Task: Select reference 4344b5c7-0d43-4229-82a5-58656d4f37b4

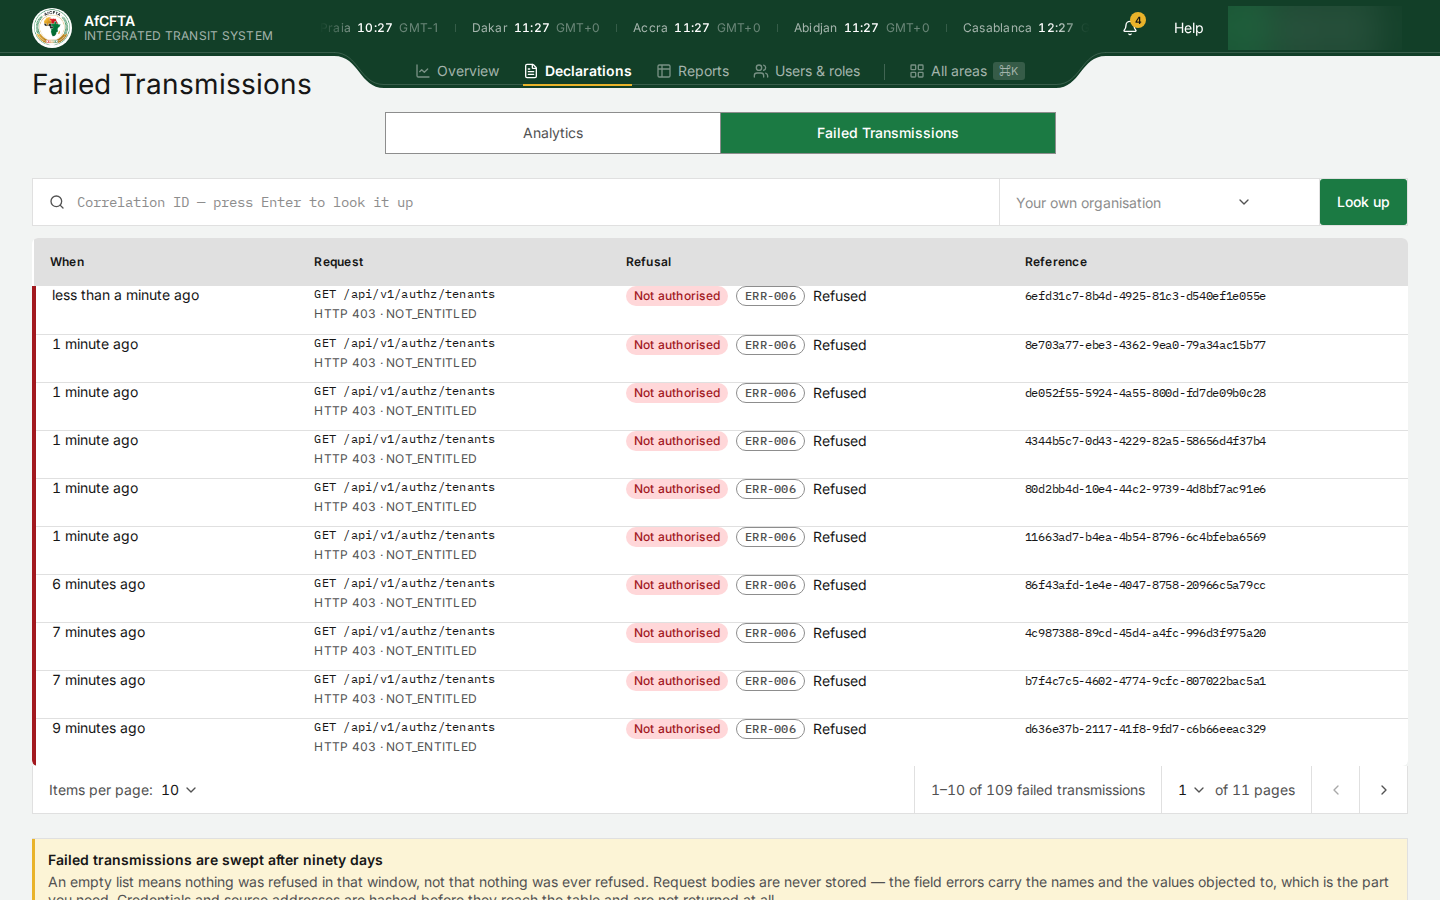Action: [x=1145, y=441]
